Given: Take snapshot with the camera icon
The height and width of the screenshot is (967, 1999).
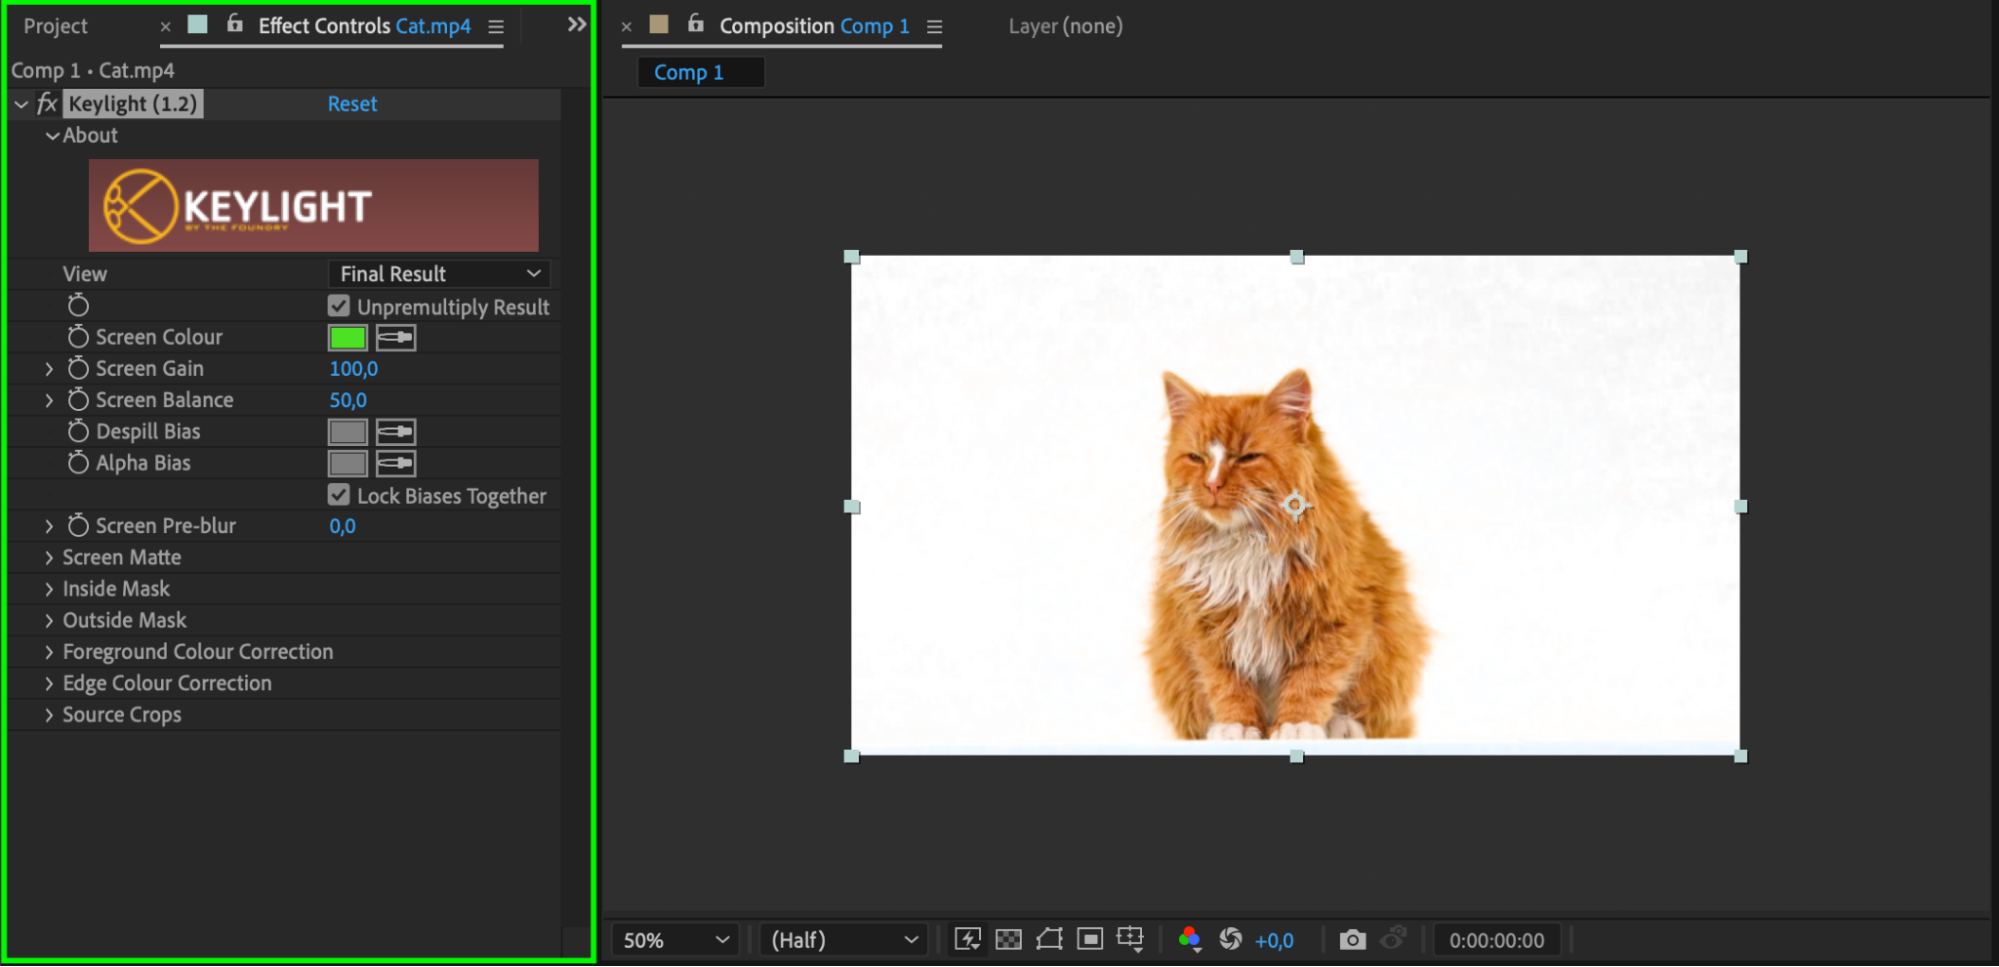Looking at the screenshot, I should (x=1352, y=939).
